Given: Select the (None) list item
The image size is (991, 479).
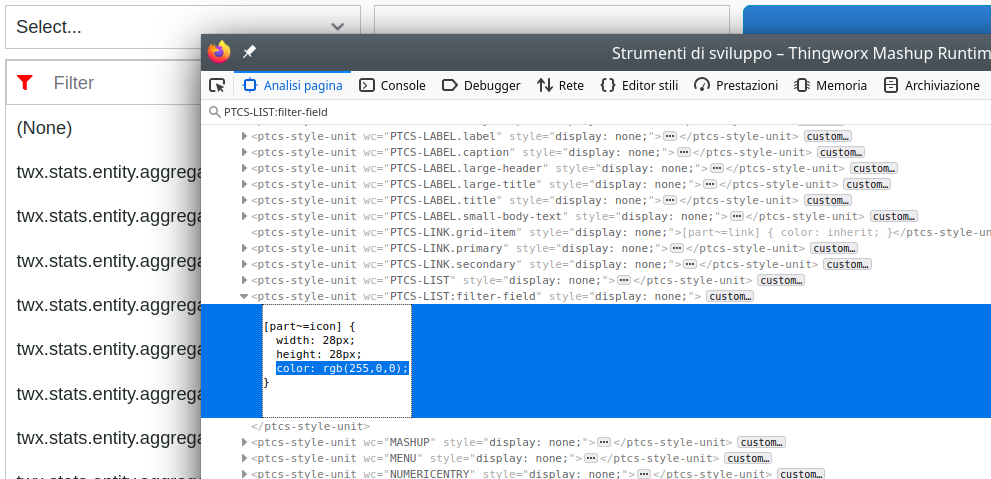Looking at the screenshot, I should 44,128.
